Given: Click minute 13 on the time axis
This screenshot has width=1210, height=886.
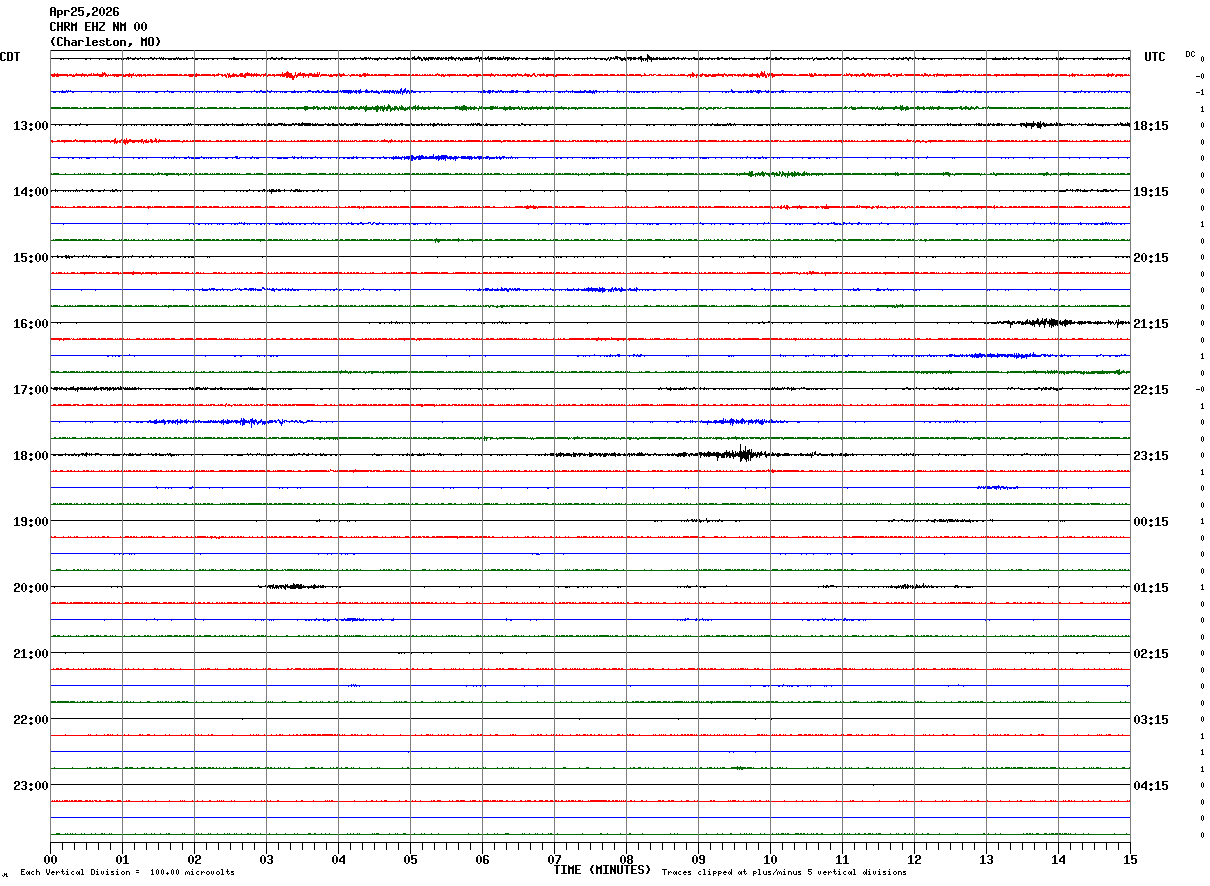Looking at the screenshot, I should (x=986, y=860).
